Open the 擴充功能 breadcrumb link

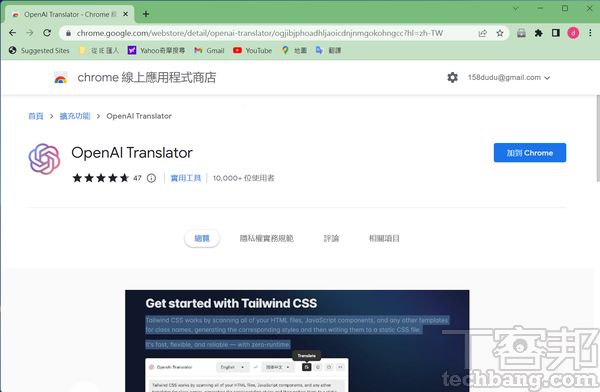[75, 116]
